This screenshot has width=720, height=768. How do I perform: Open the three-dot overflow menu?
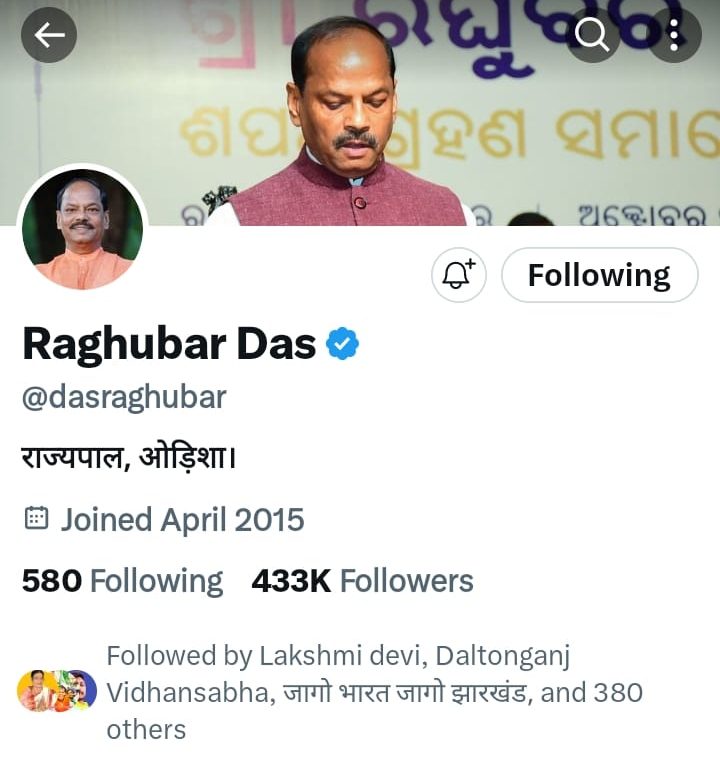point(674,35)
